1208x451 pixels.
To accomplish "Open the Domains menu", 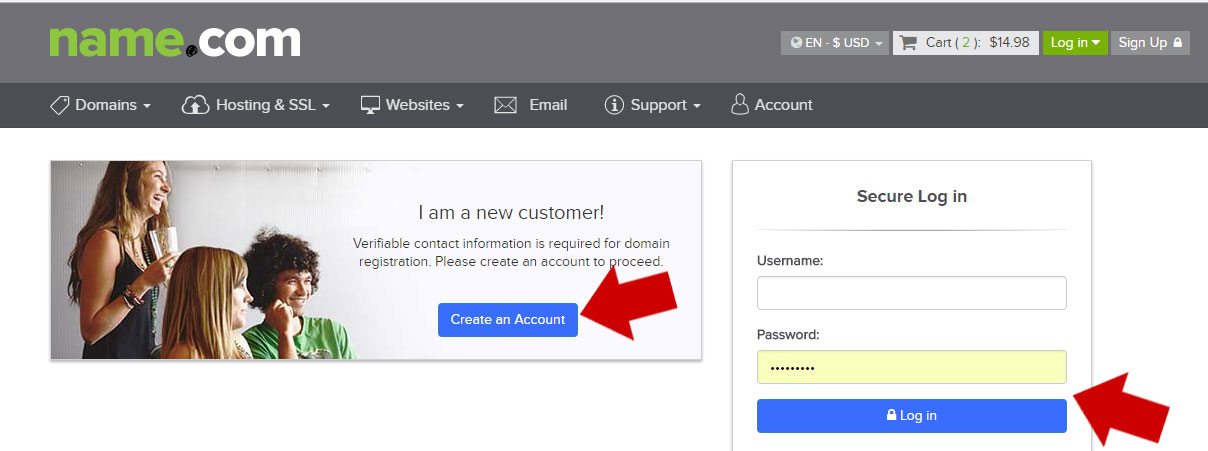I will pyautogui.click(x=101, y=105).
